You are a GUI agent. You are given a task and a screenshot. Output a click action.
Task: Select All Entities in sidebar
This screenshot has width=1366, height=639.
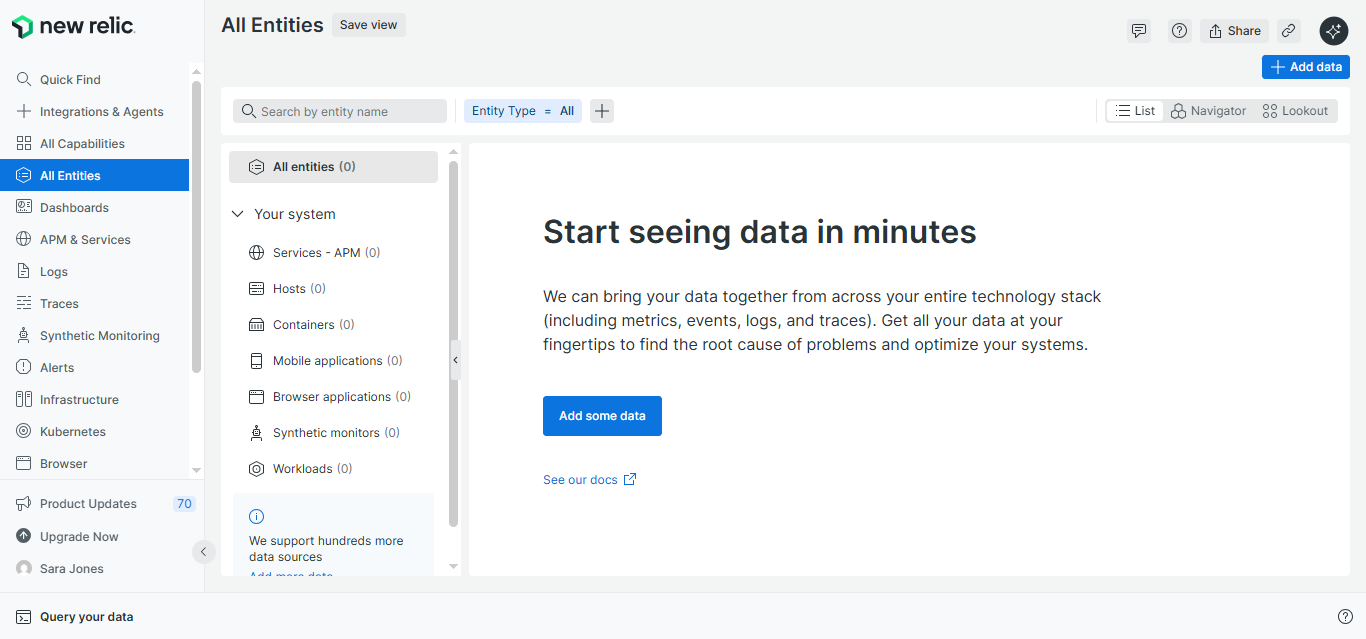[94, 176]
